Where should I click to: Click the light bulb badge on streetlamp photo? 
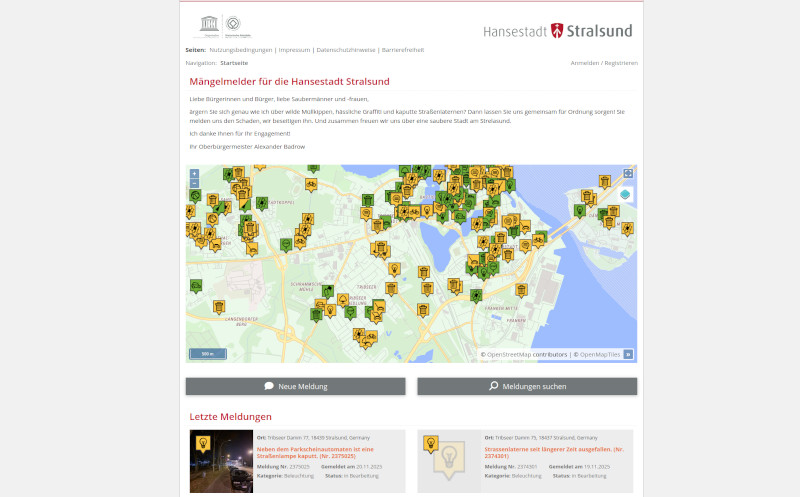tap(203, 443)
